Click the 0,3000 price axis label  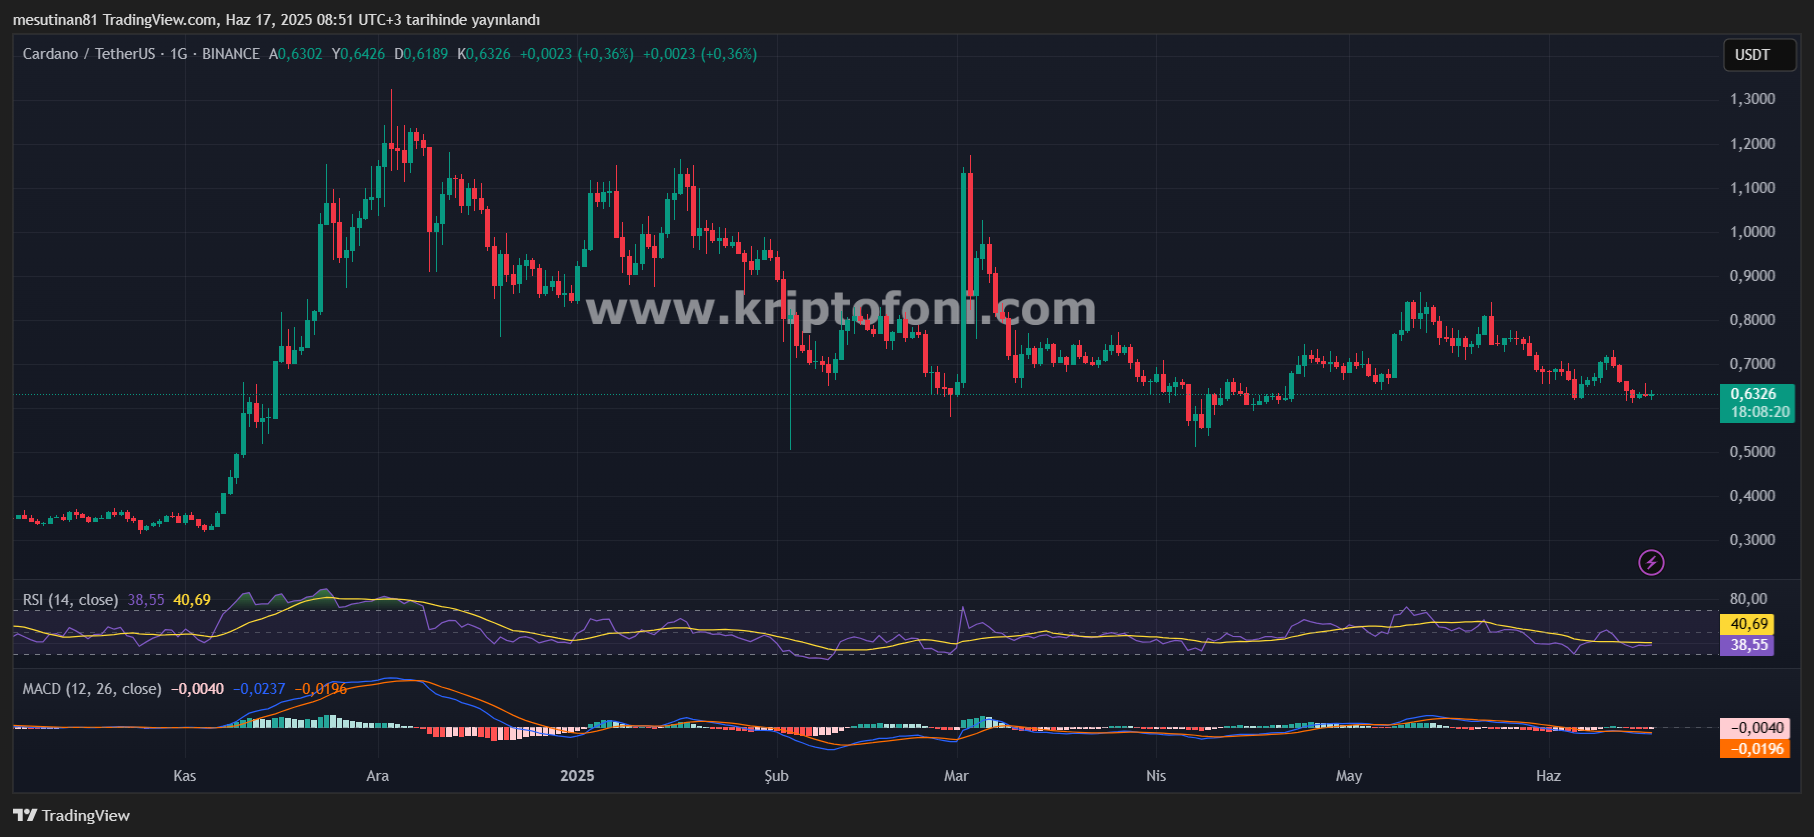point(1753,540)
